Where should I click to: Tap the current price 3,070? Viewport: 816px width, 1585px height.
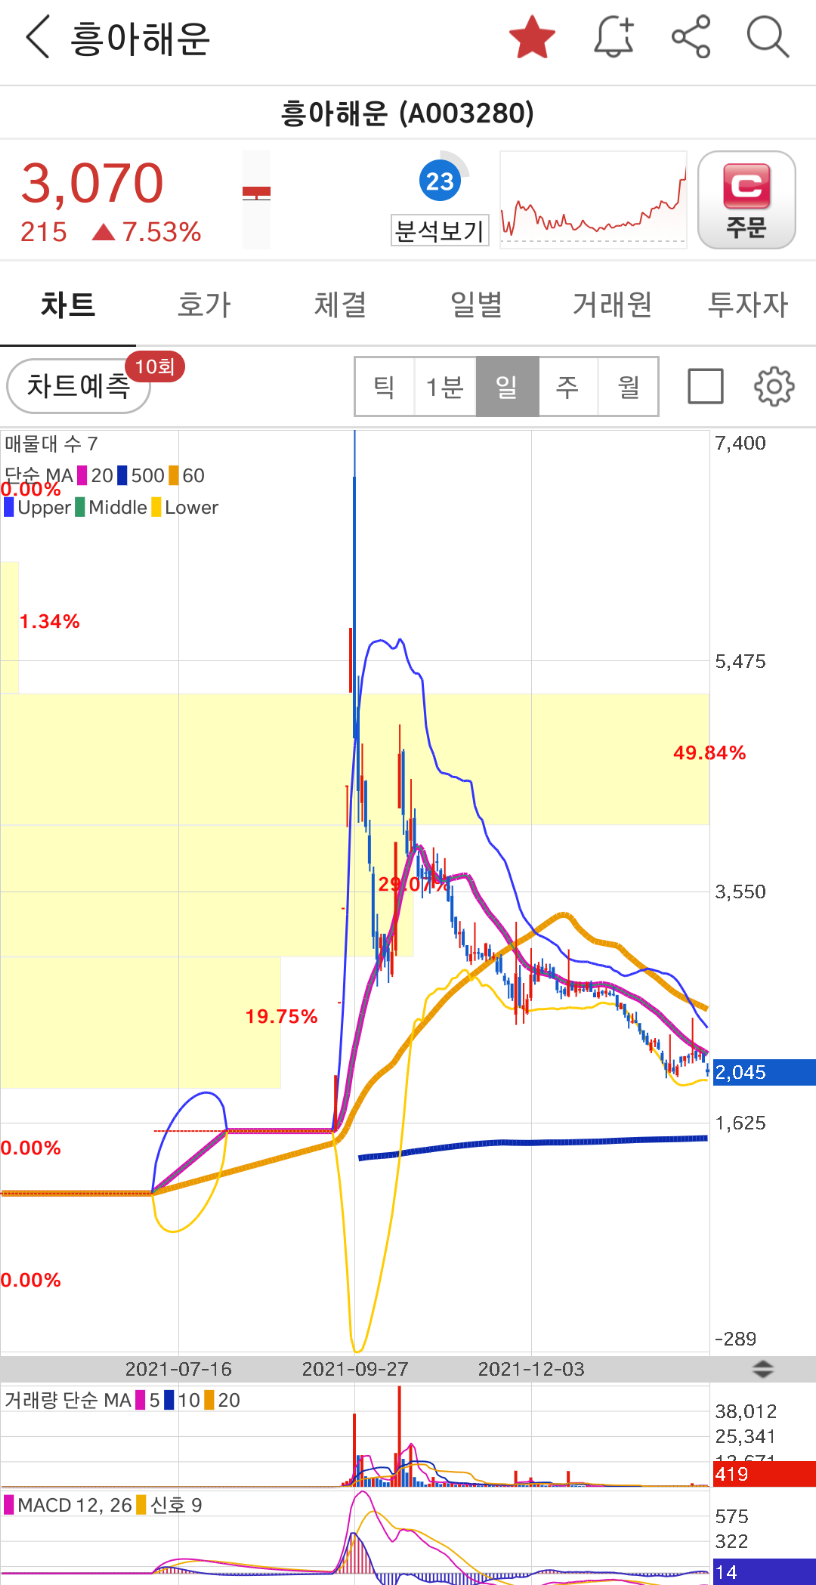[x=92, y=184]
